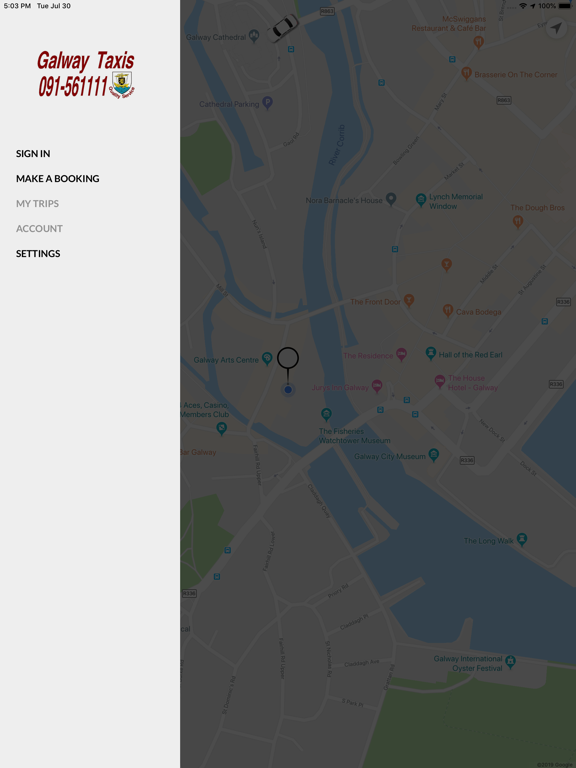This screenshot has width=576, height=768.
Task: Tap Jurys Inn Galway hotel marker
Action: tap(377, 386)
